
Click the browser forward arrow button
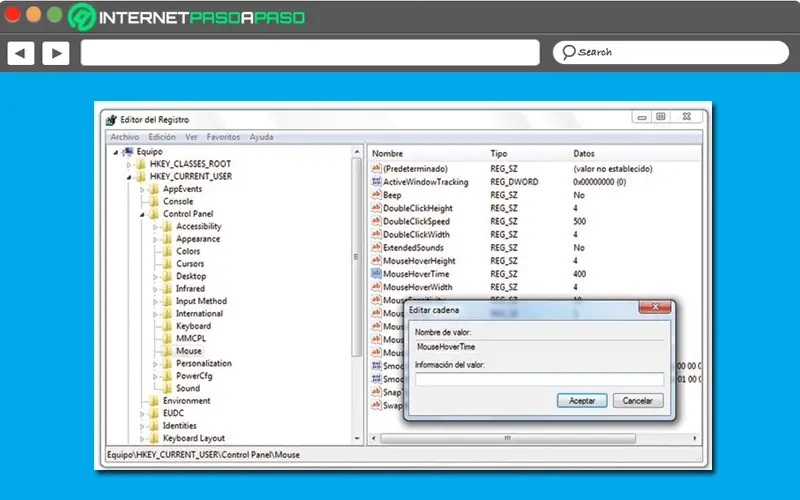click(56, 53)
